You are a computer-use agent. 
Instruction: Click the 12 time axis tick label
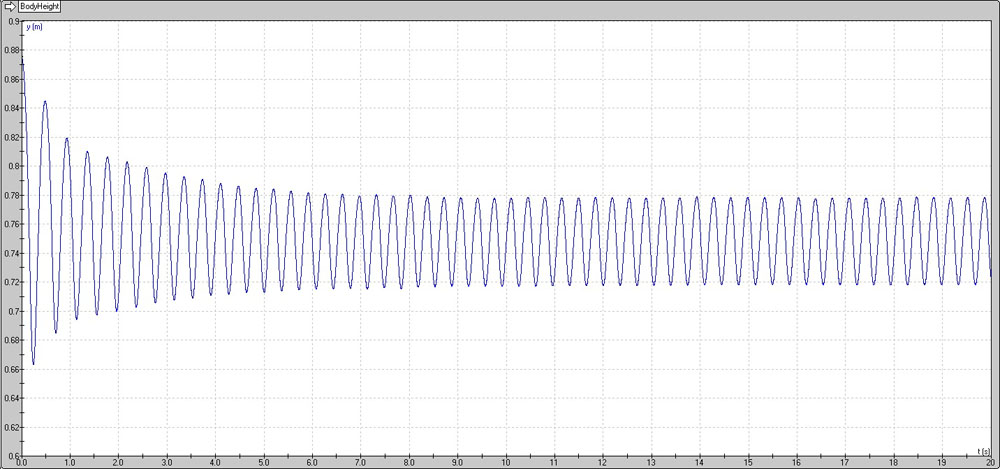603,462
